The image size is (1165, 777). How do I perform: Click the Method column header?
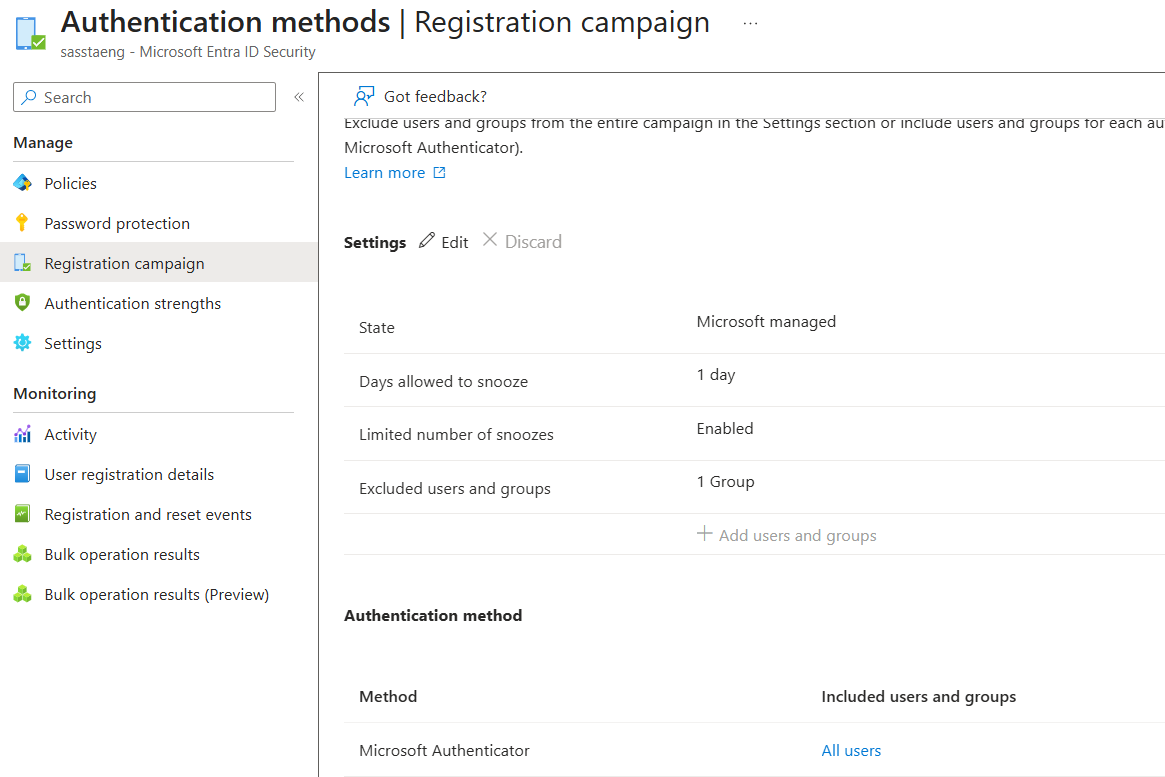click(x=388, y=697)
